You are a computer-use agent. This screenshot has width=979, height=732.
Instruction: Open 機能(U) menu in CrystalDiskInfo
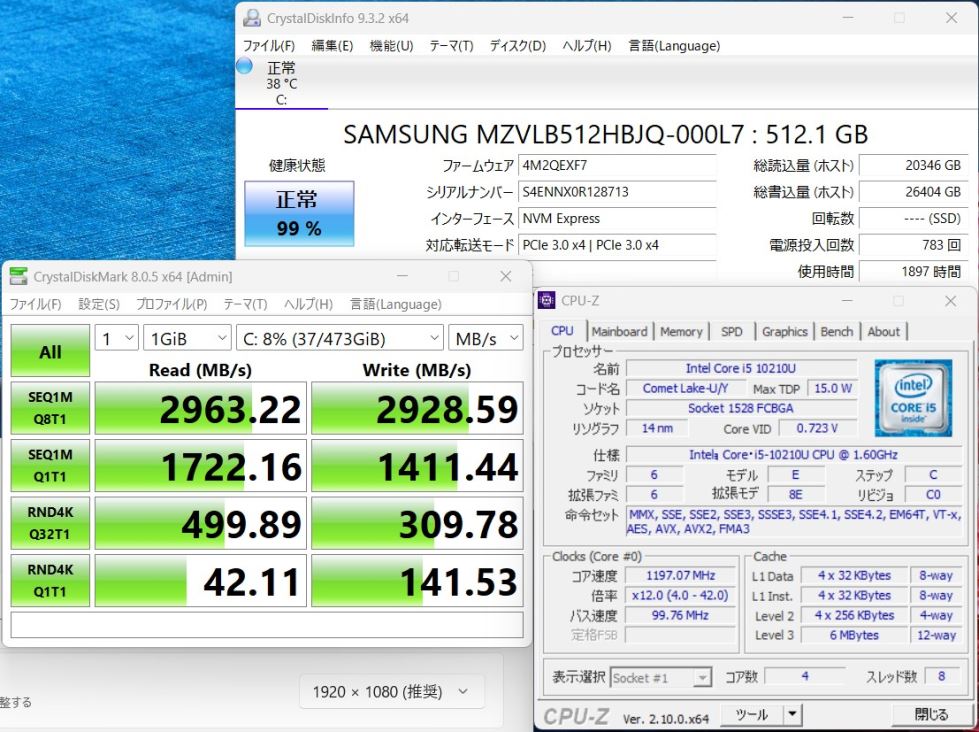pos(391,46)
